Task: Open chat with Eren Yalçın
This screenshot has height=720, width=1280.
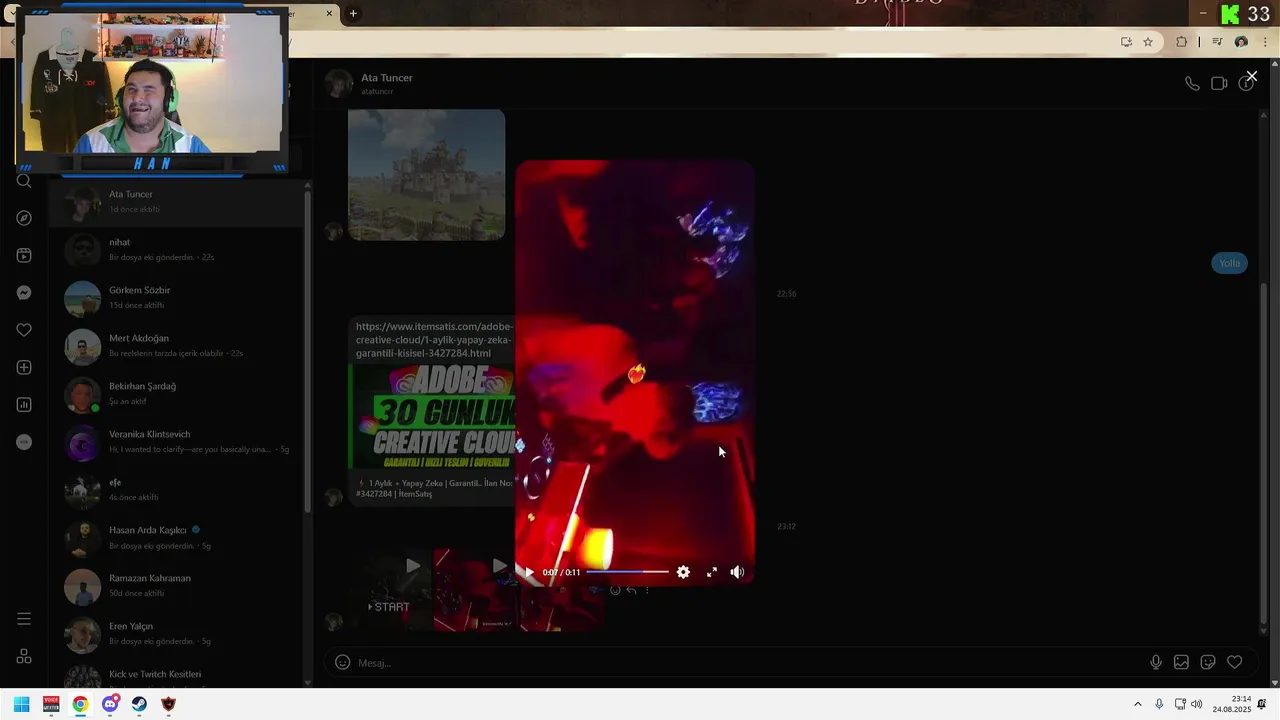Action: [x=178, y=634]
